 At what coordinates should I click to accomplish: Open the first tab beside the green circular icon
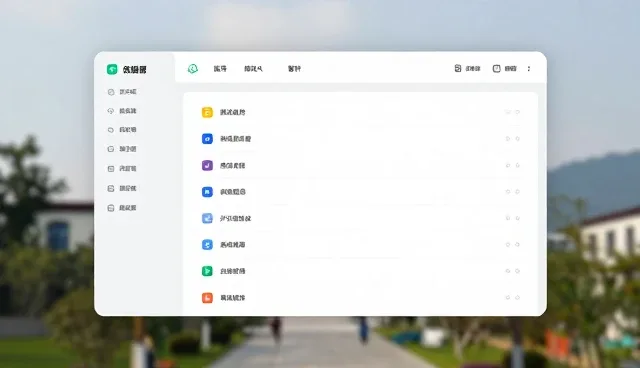point(220,69)
